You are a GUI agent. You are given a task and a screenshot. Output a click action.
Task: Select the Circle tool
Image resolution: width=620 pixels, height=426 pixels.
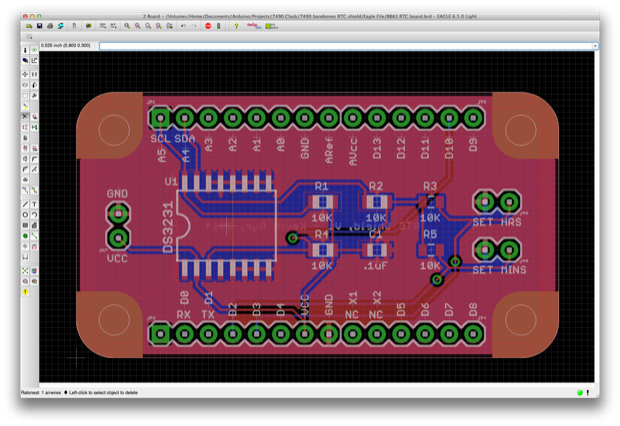25,215
